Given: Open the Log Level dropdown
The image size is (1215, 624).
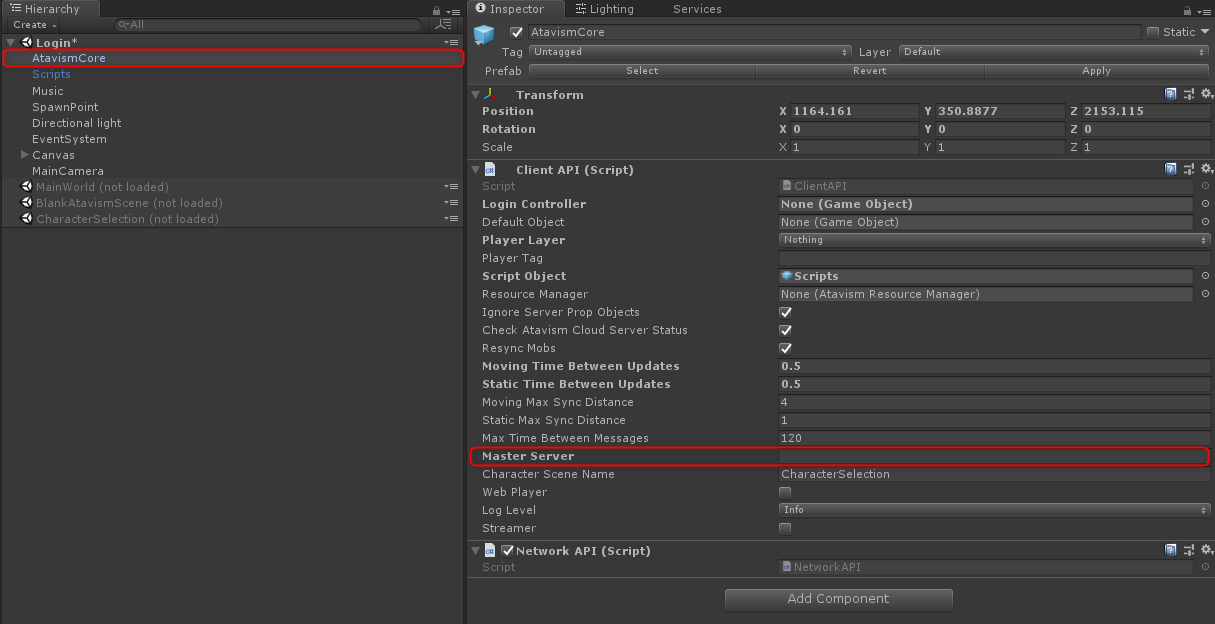Looking at the screenshot, I should [x=993, y=510].
